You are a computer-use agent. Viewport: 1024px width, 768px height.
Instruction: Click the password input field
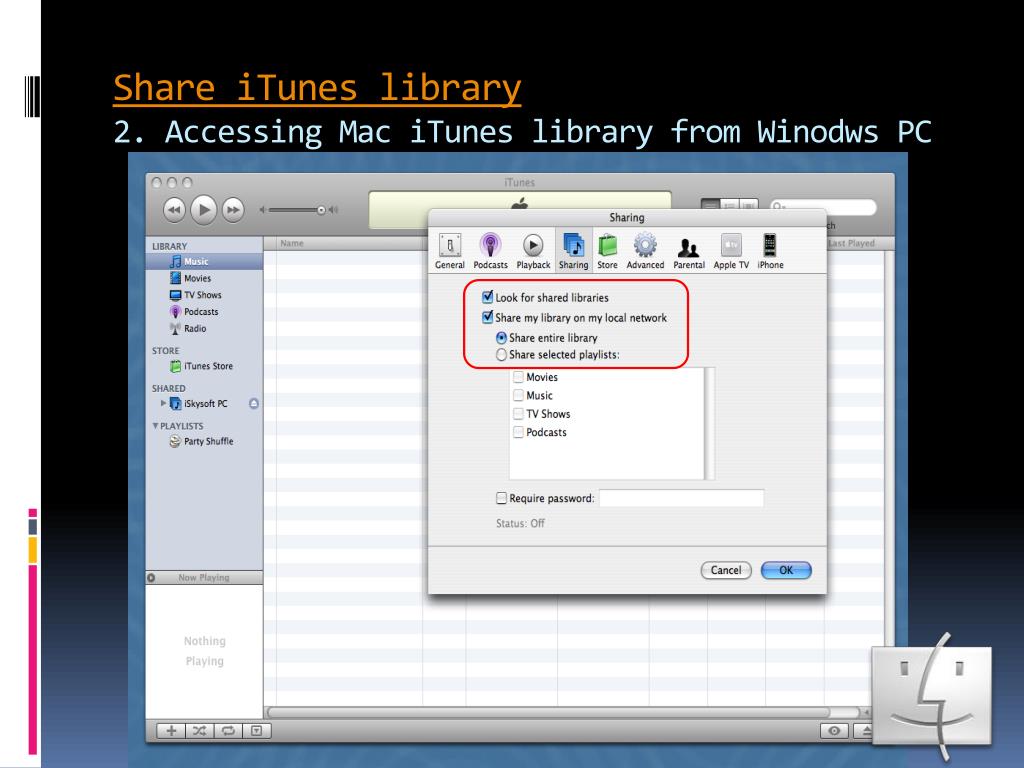681,498
